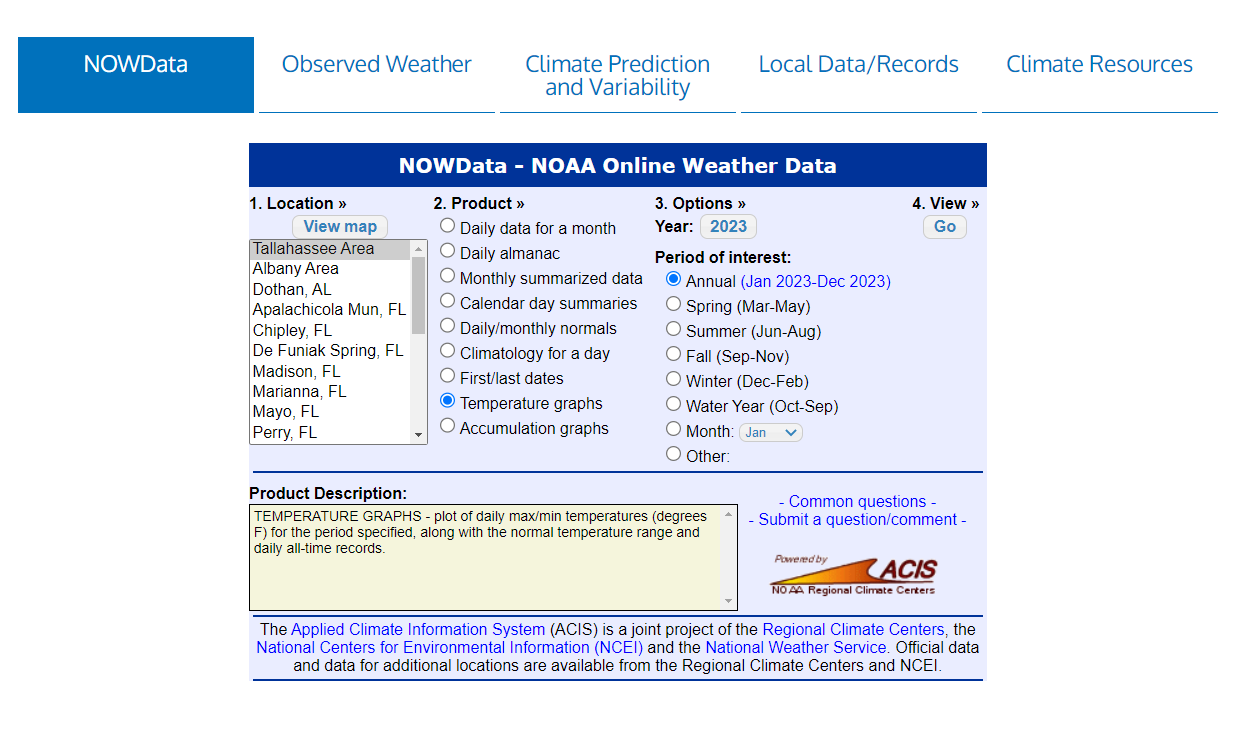This screenshot has height=729, width=1235.
Task: Click the ACIS Regional Climate Centers logo
Action: (854, 575)
